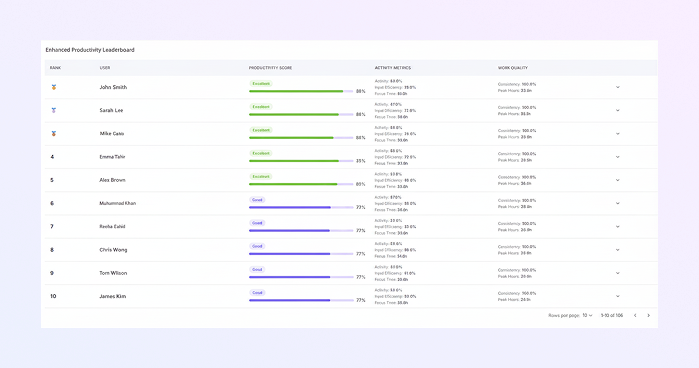
Task: Click Chris Wong's Input Efficiency metric
Action: click(395, 250)
